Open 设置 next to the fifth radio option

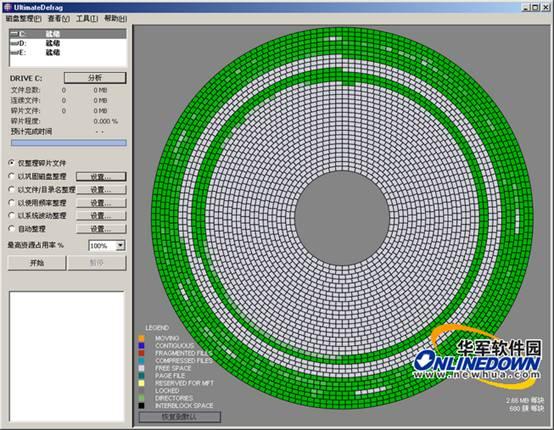(x=101, y=216)
